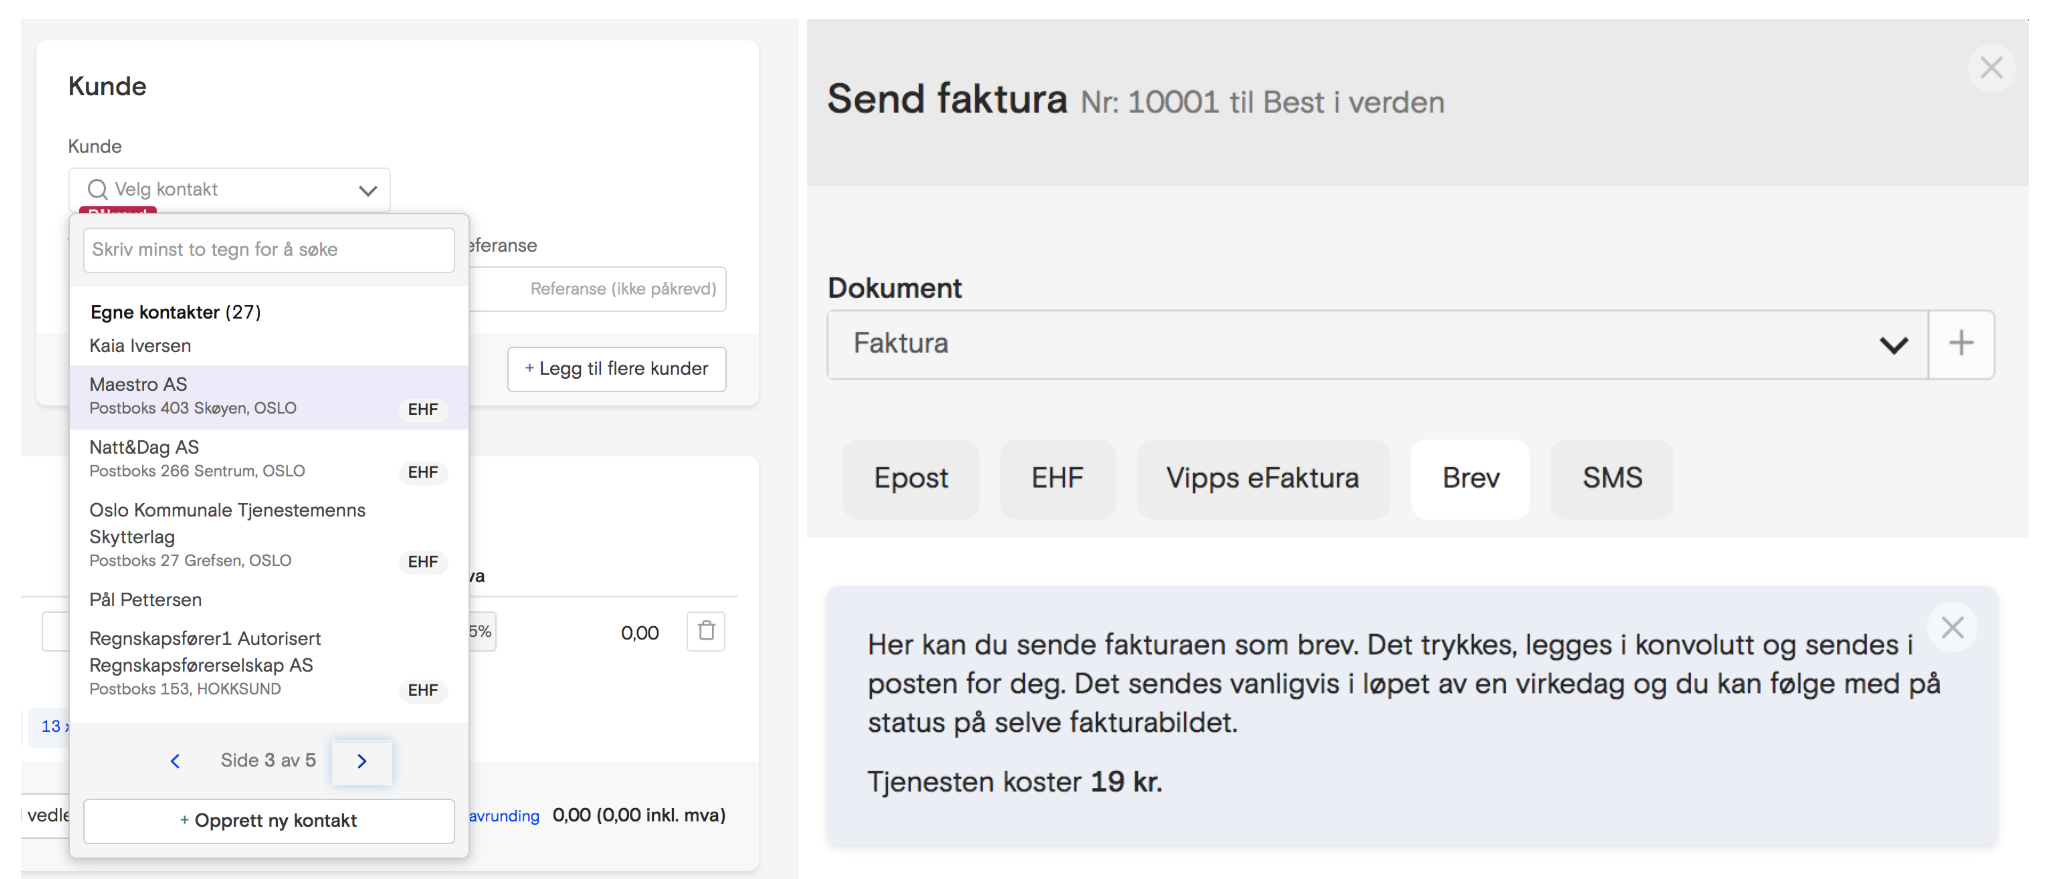This screenshot has width=2053, height=879.
Task: Click Opprett ny kontakt button
Action: click(269, 821)
